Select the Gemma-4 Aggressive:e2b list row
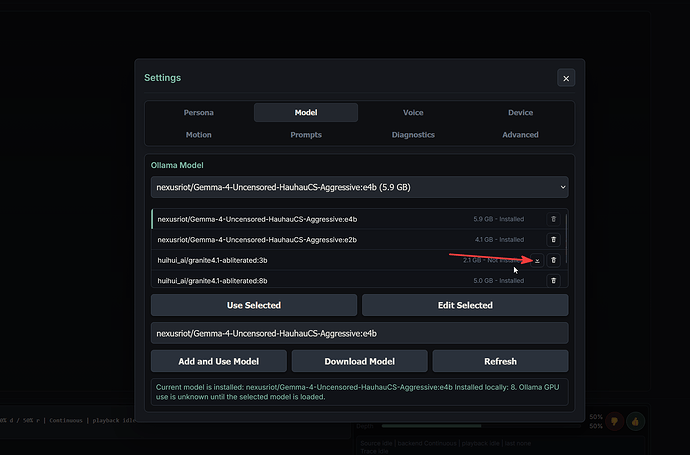Image resolution: width=690 pixels, height=455 pixels. [360, 240]
